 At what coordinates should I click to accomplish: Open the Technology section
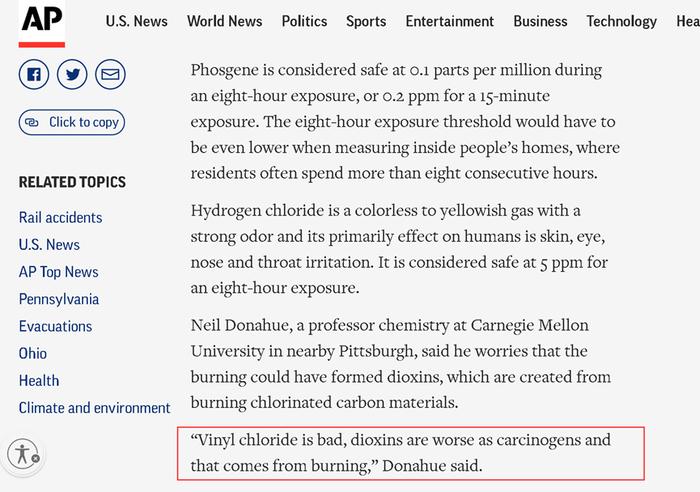click(621, 21)
